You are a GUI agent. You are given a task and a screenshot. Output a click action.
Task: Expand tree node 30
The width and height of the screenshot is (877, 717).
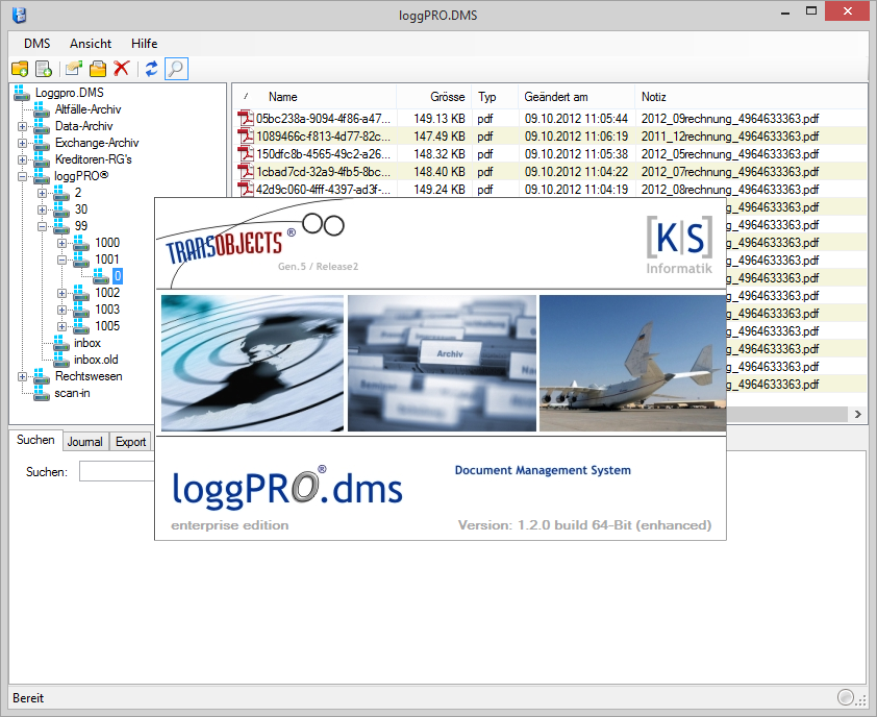pos(42,210)
